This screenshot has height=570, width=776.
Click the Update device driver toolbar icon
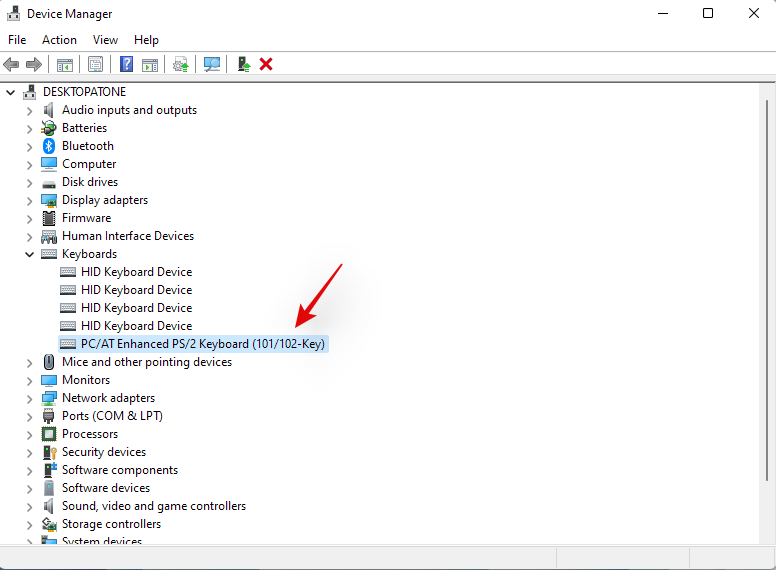180,64
